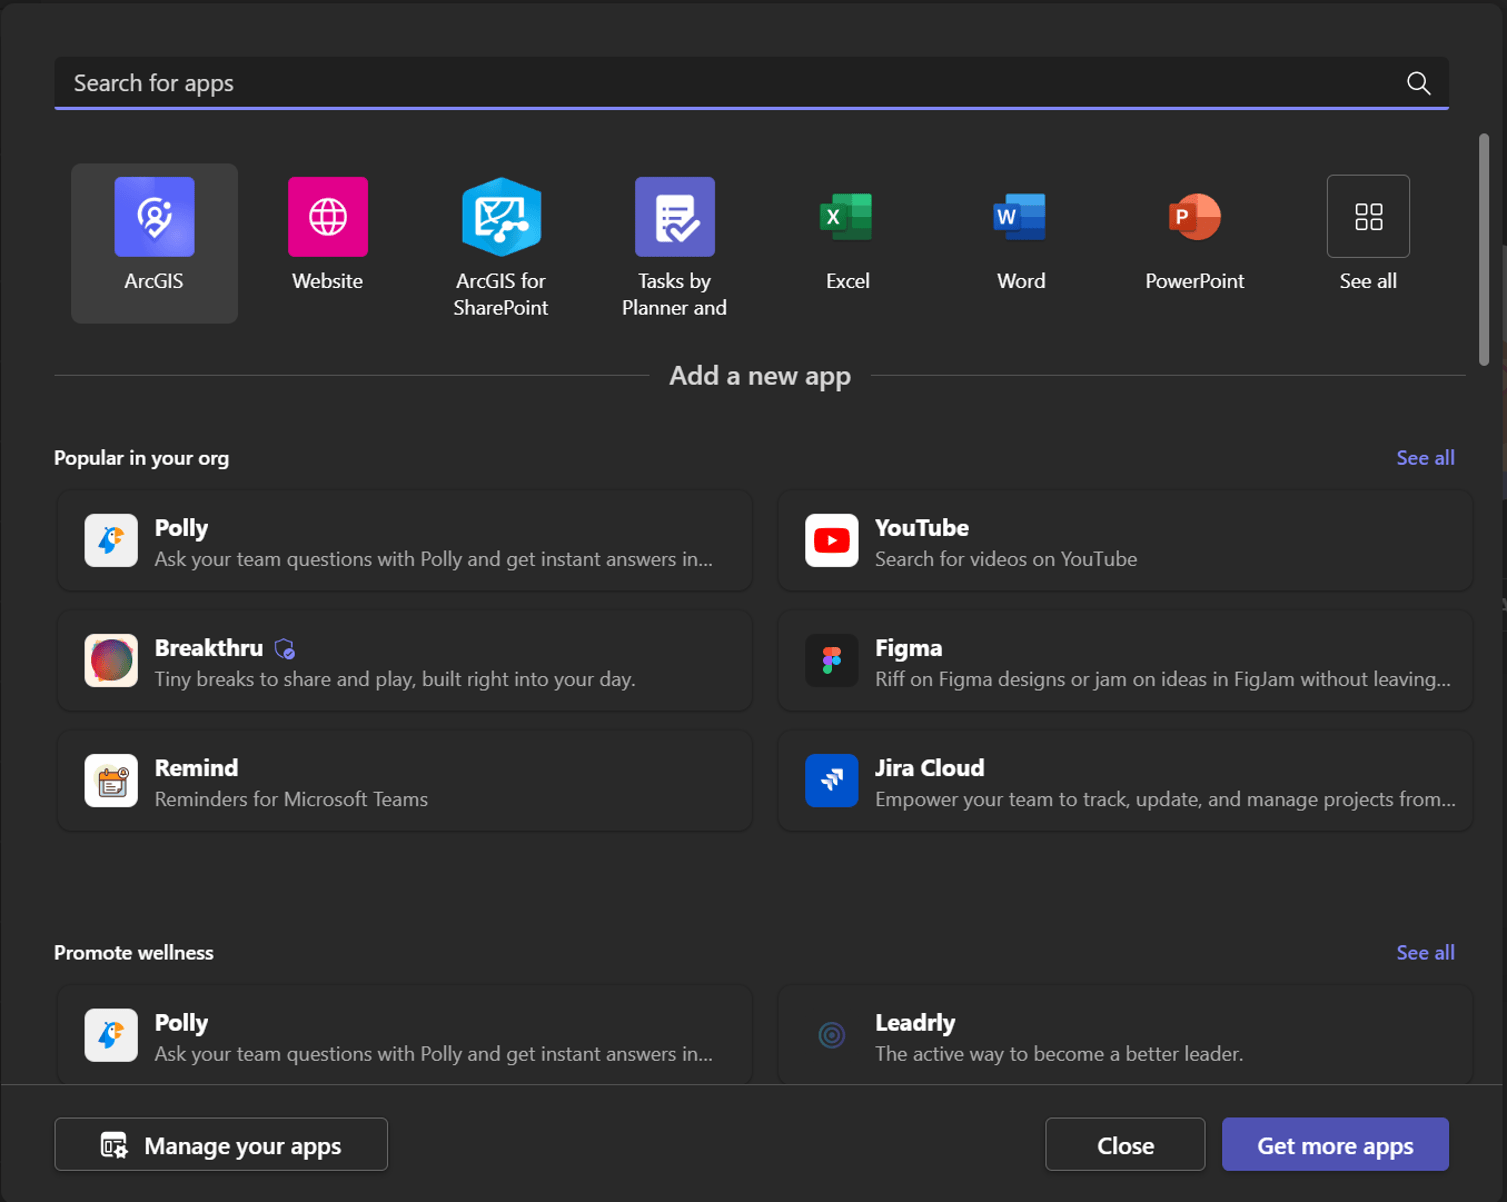1507x1202 pixels.
Task: Click "Search for videos on YouTube" description
Action: point(1006,559)
